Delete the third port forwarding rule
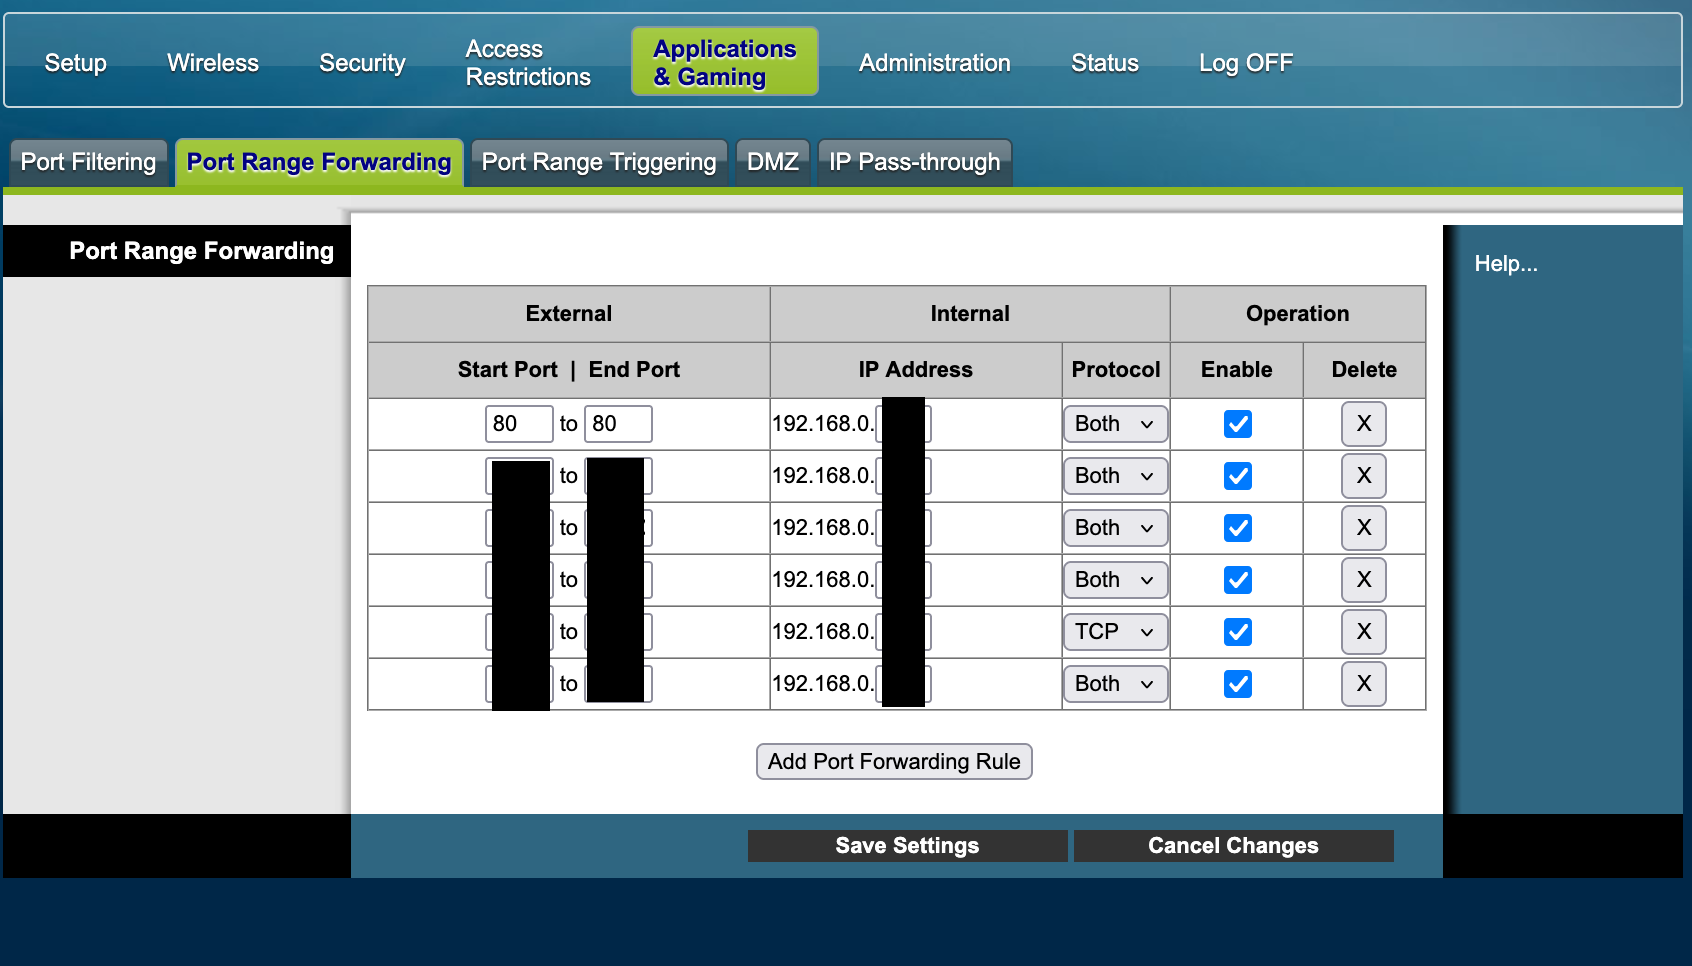This screenshot has height=966, width=1692. click(x=1363, y=528)
